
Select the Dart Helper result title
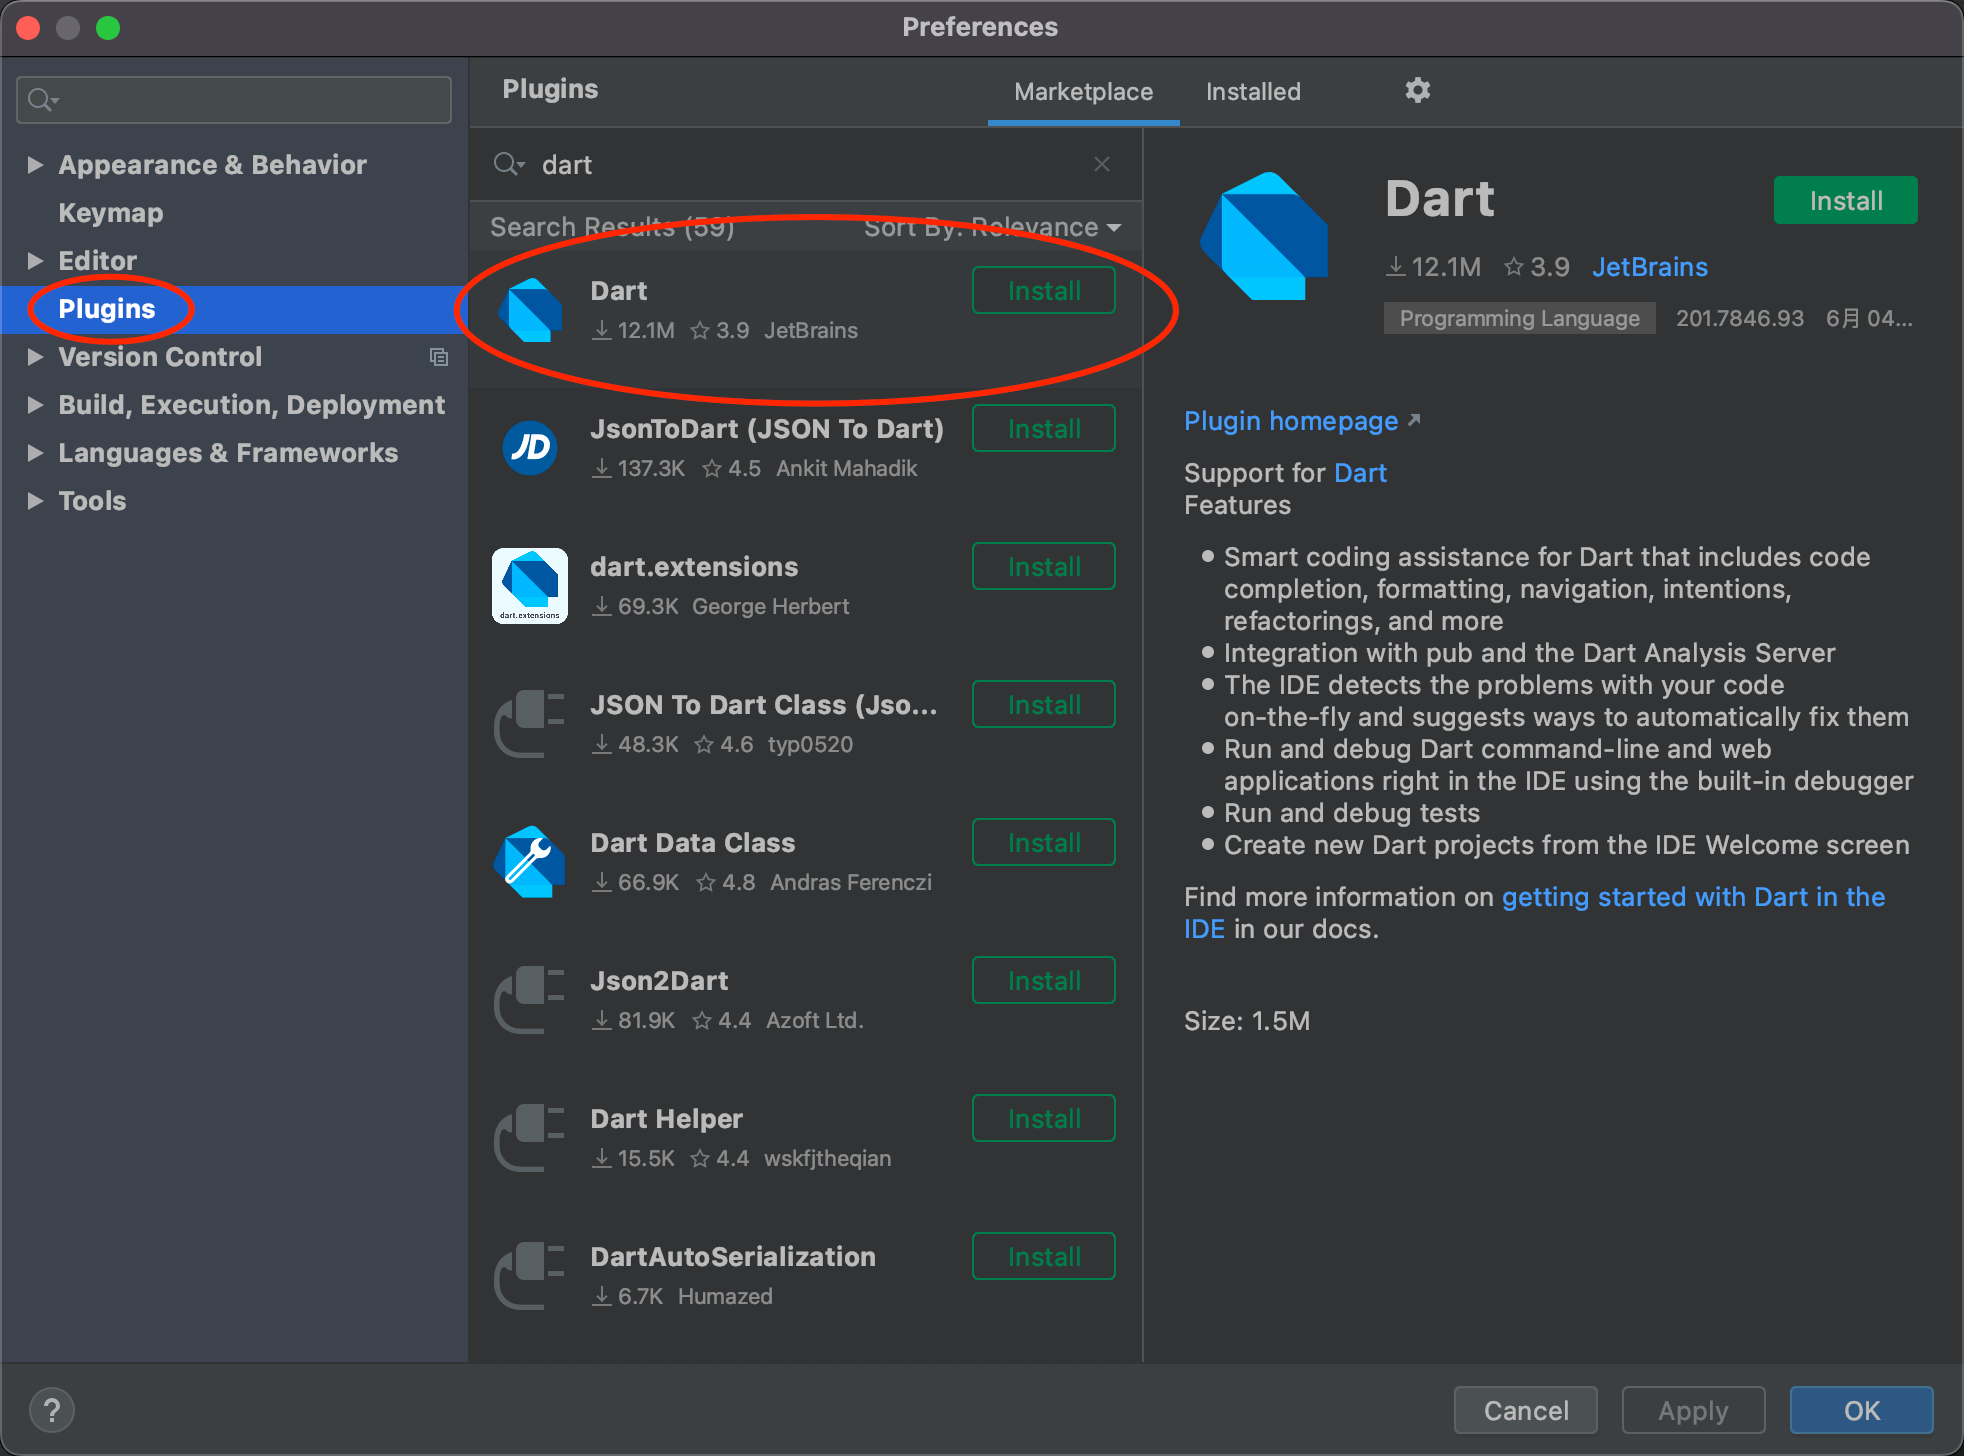[666, 1119]
